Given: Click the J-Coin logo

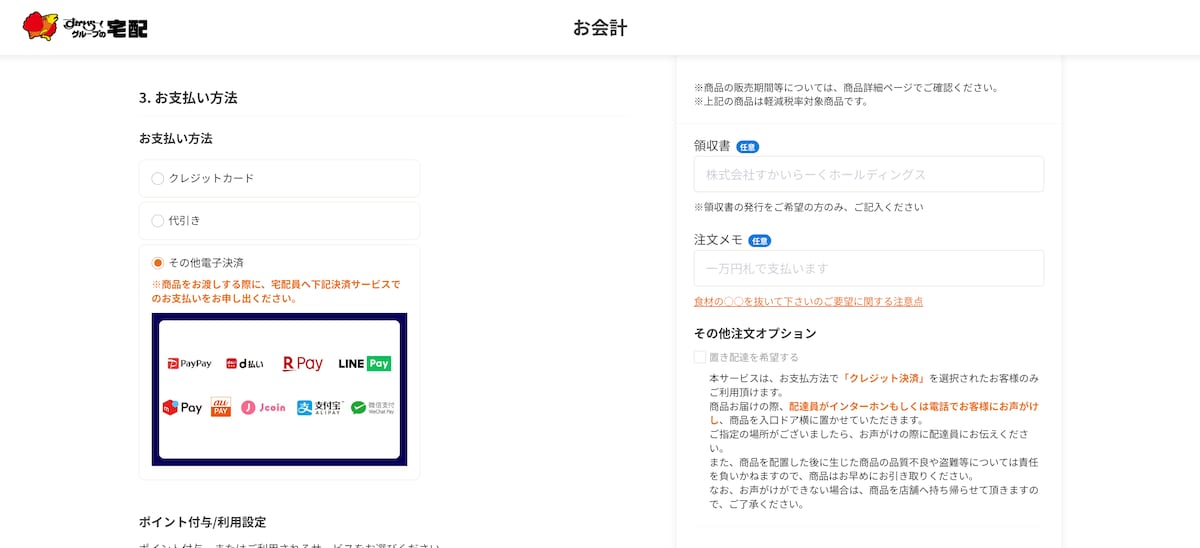Looking at the screenshot, I should click(x=263, y=408).
